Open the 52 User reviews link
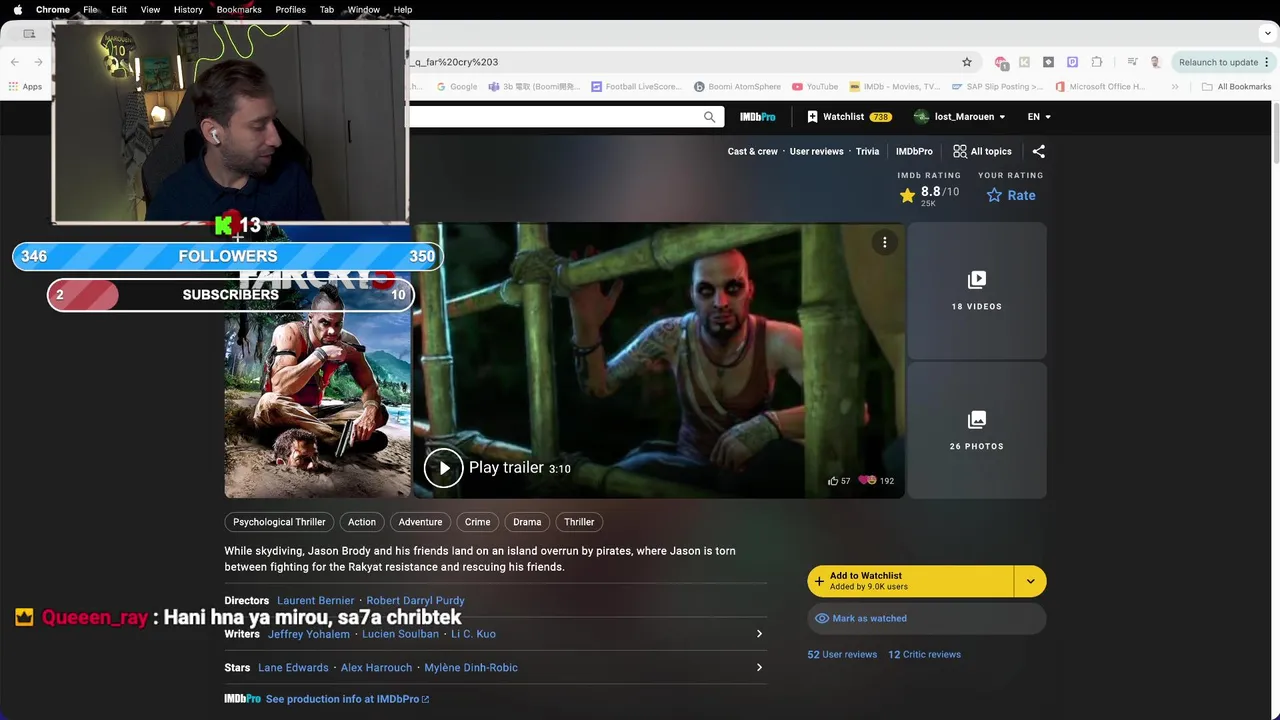Screen dimensions: 1280x720 (842, 655)
